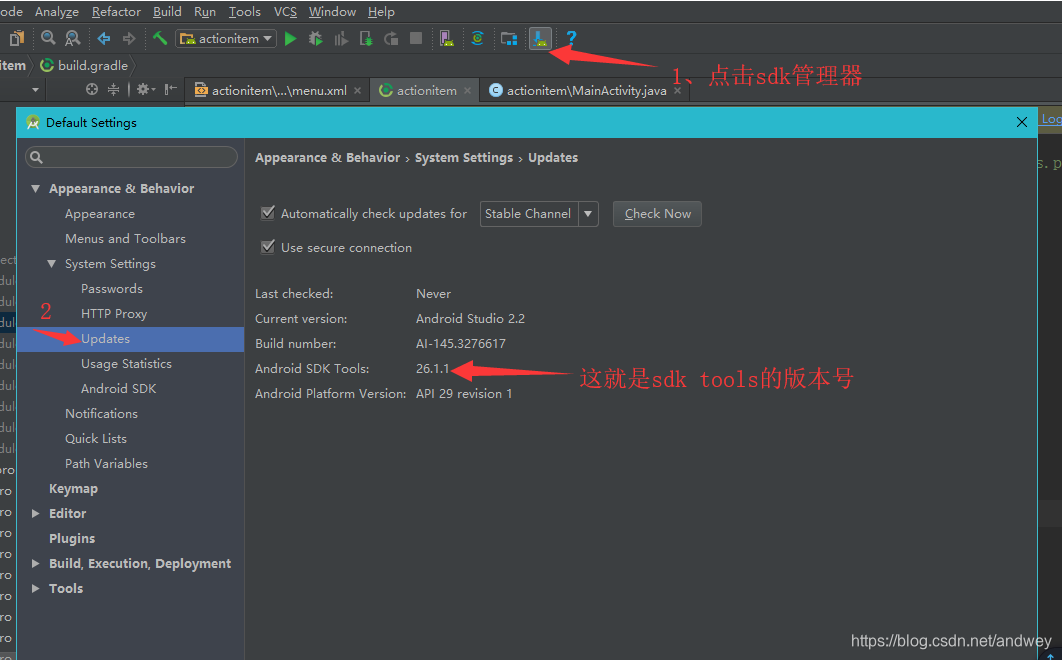Open Quick Lists settings page
This screenshot has width=1062, height=660.
tap(95, 439)
